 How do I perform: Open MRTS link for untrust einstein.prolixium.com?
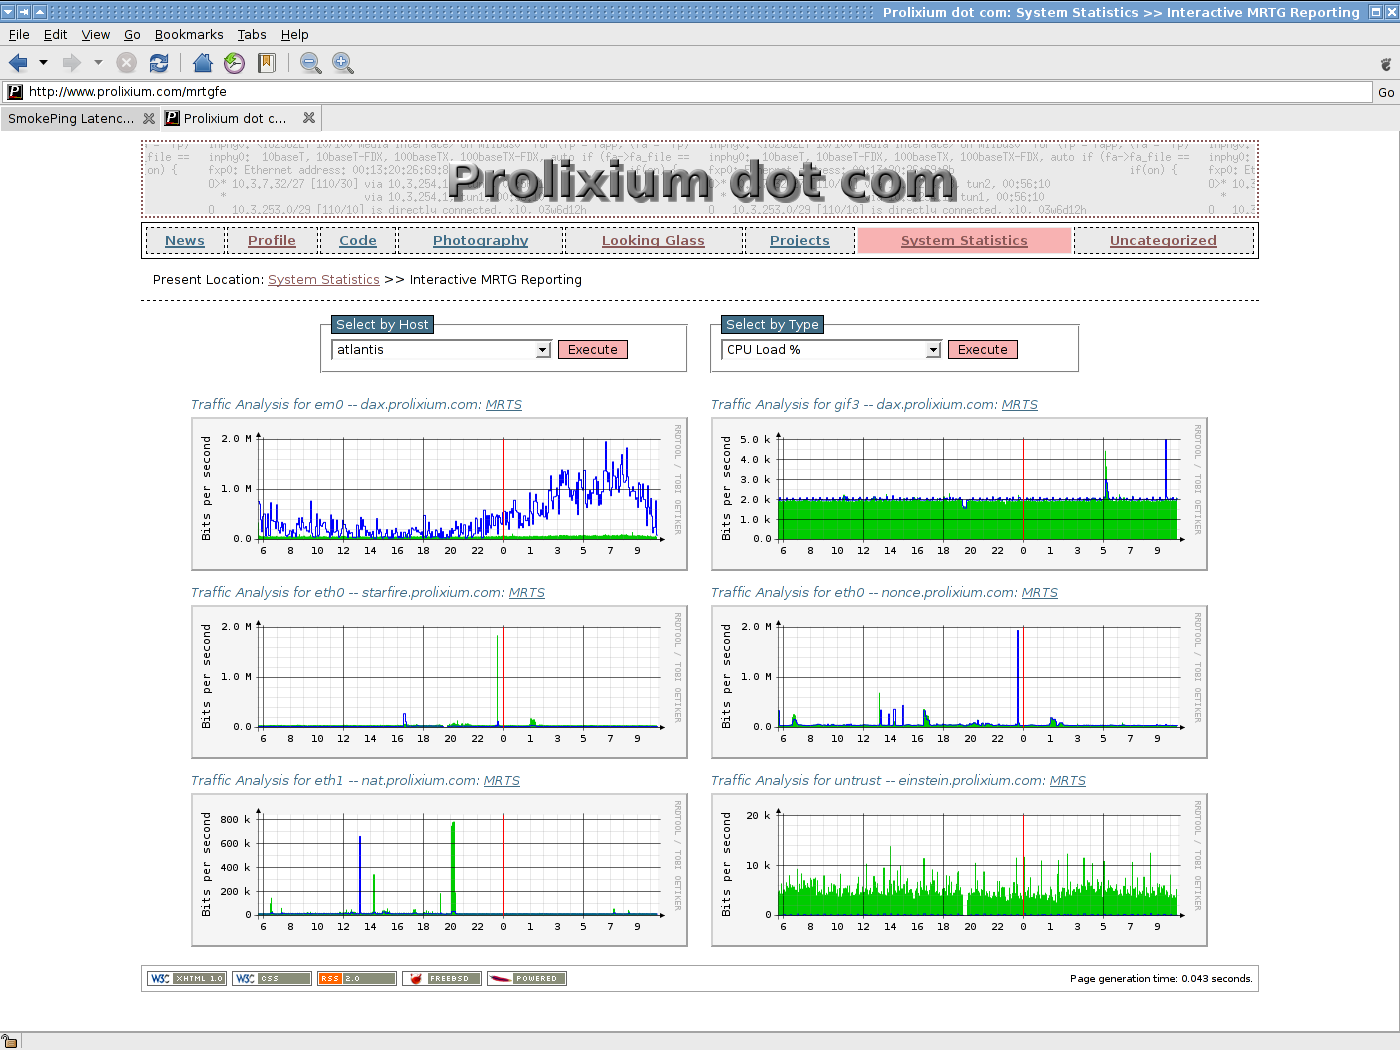pos(1068,781)
